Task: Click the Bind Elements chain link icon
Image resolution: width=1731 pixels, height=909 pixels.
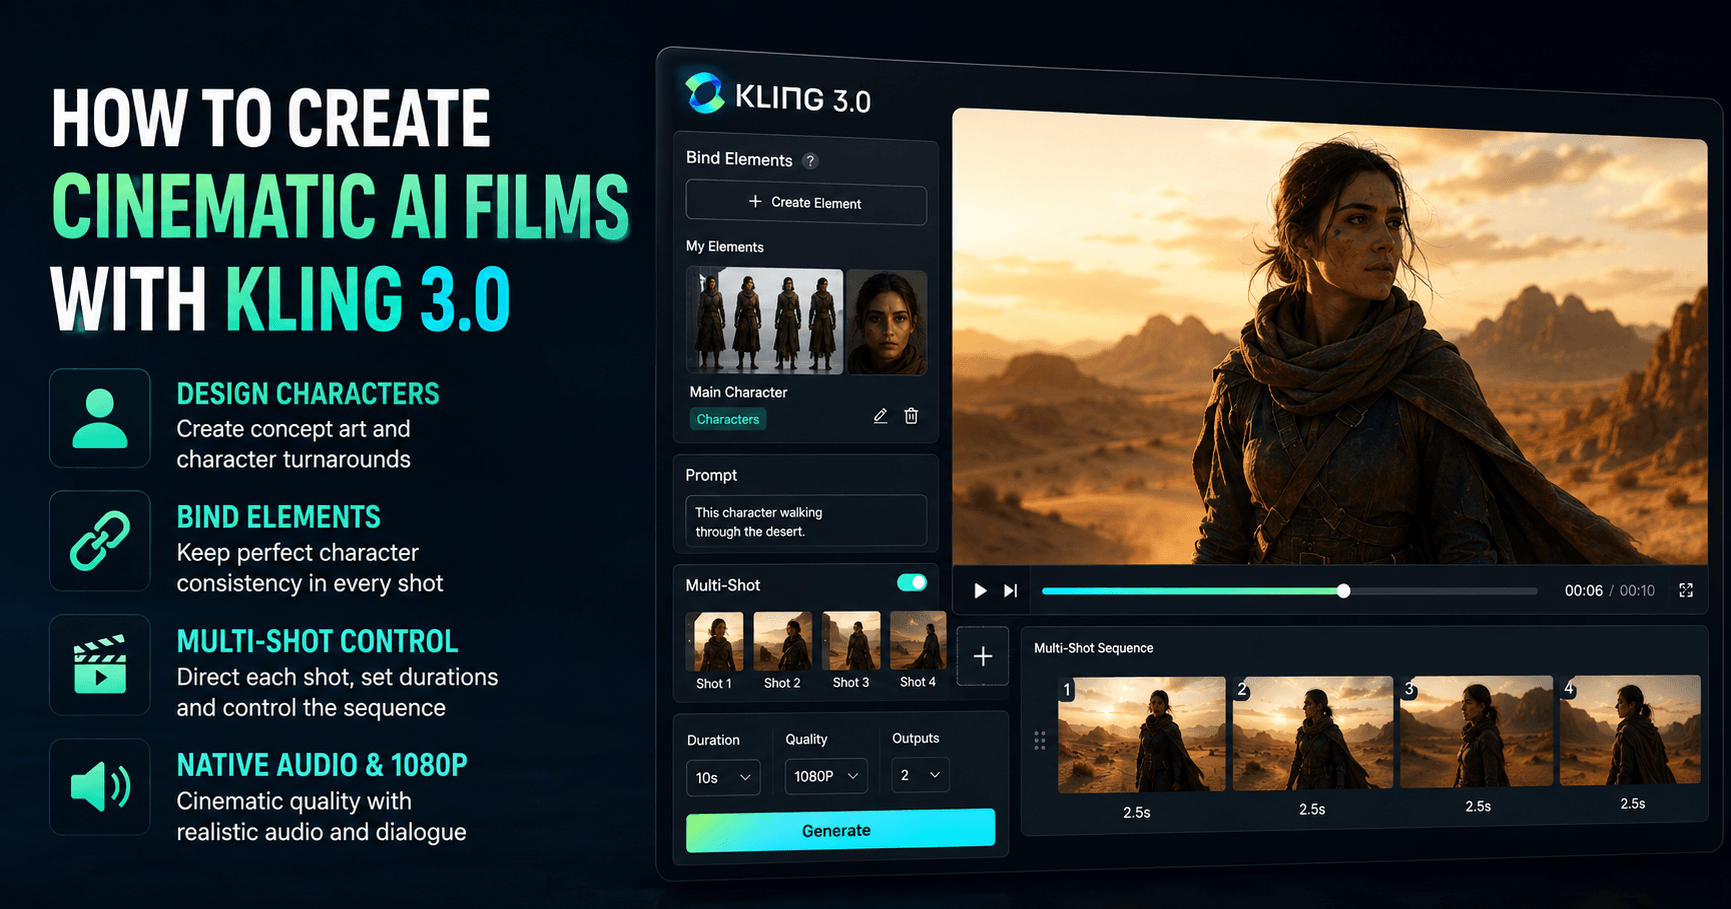Action: (100, 541)
